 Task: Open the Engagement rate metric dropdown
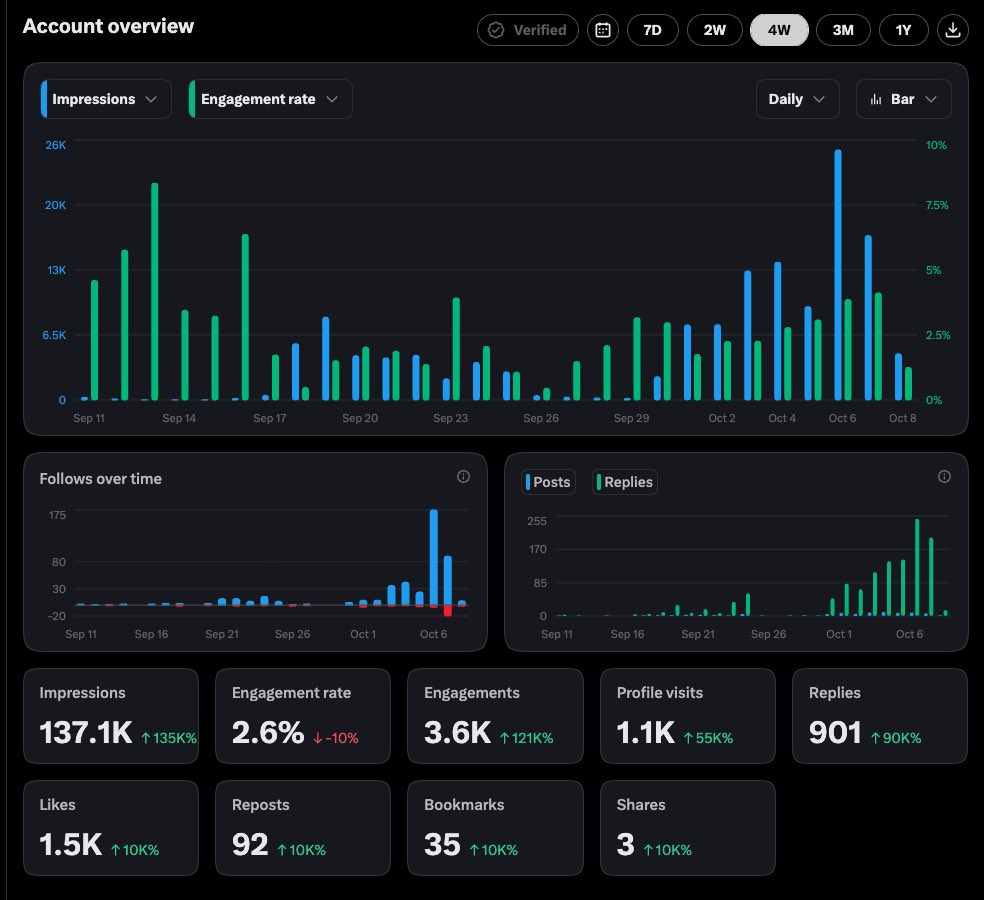coord(270,99)
